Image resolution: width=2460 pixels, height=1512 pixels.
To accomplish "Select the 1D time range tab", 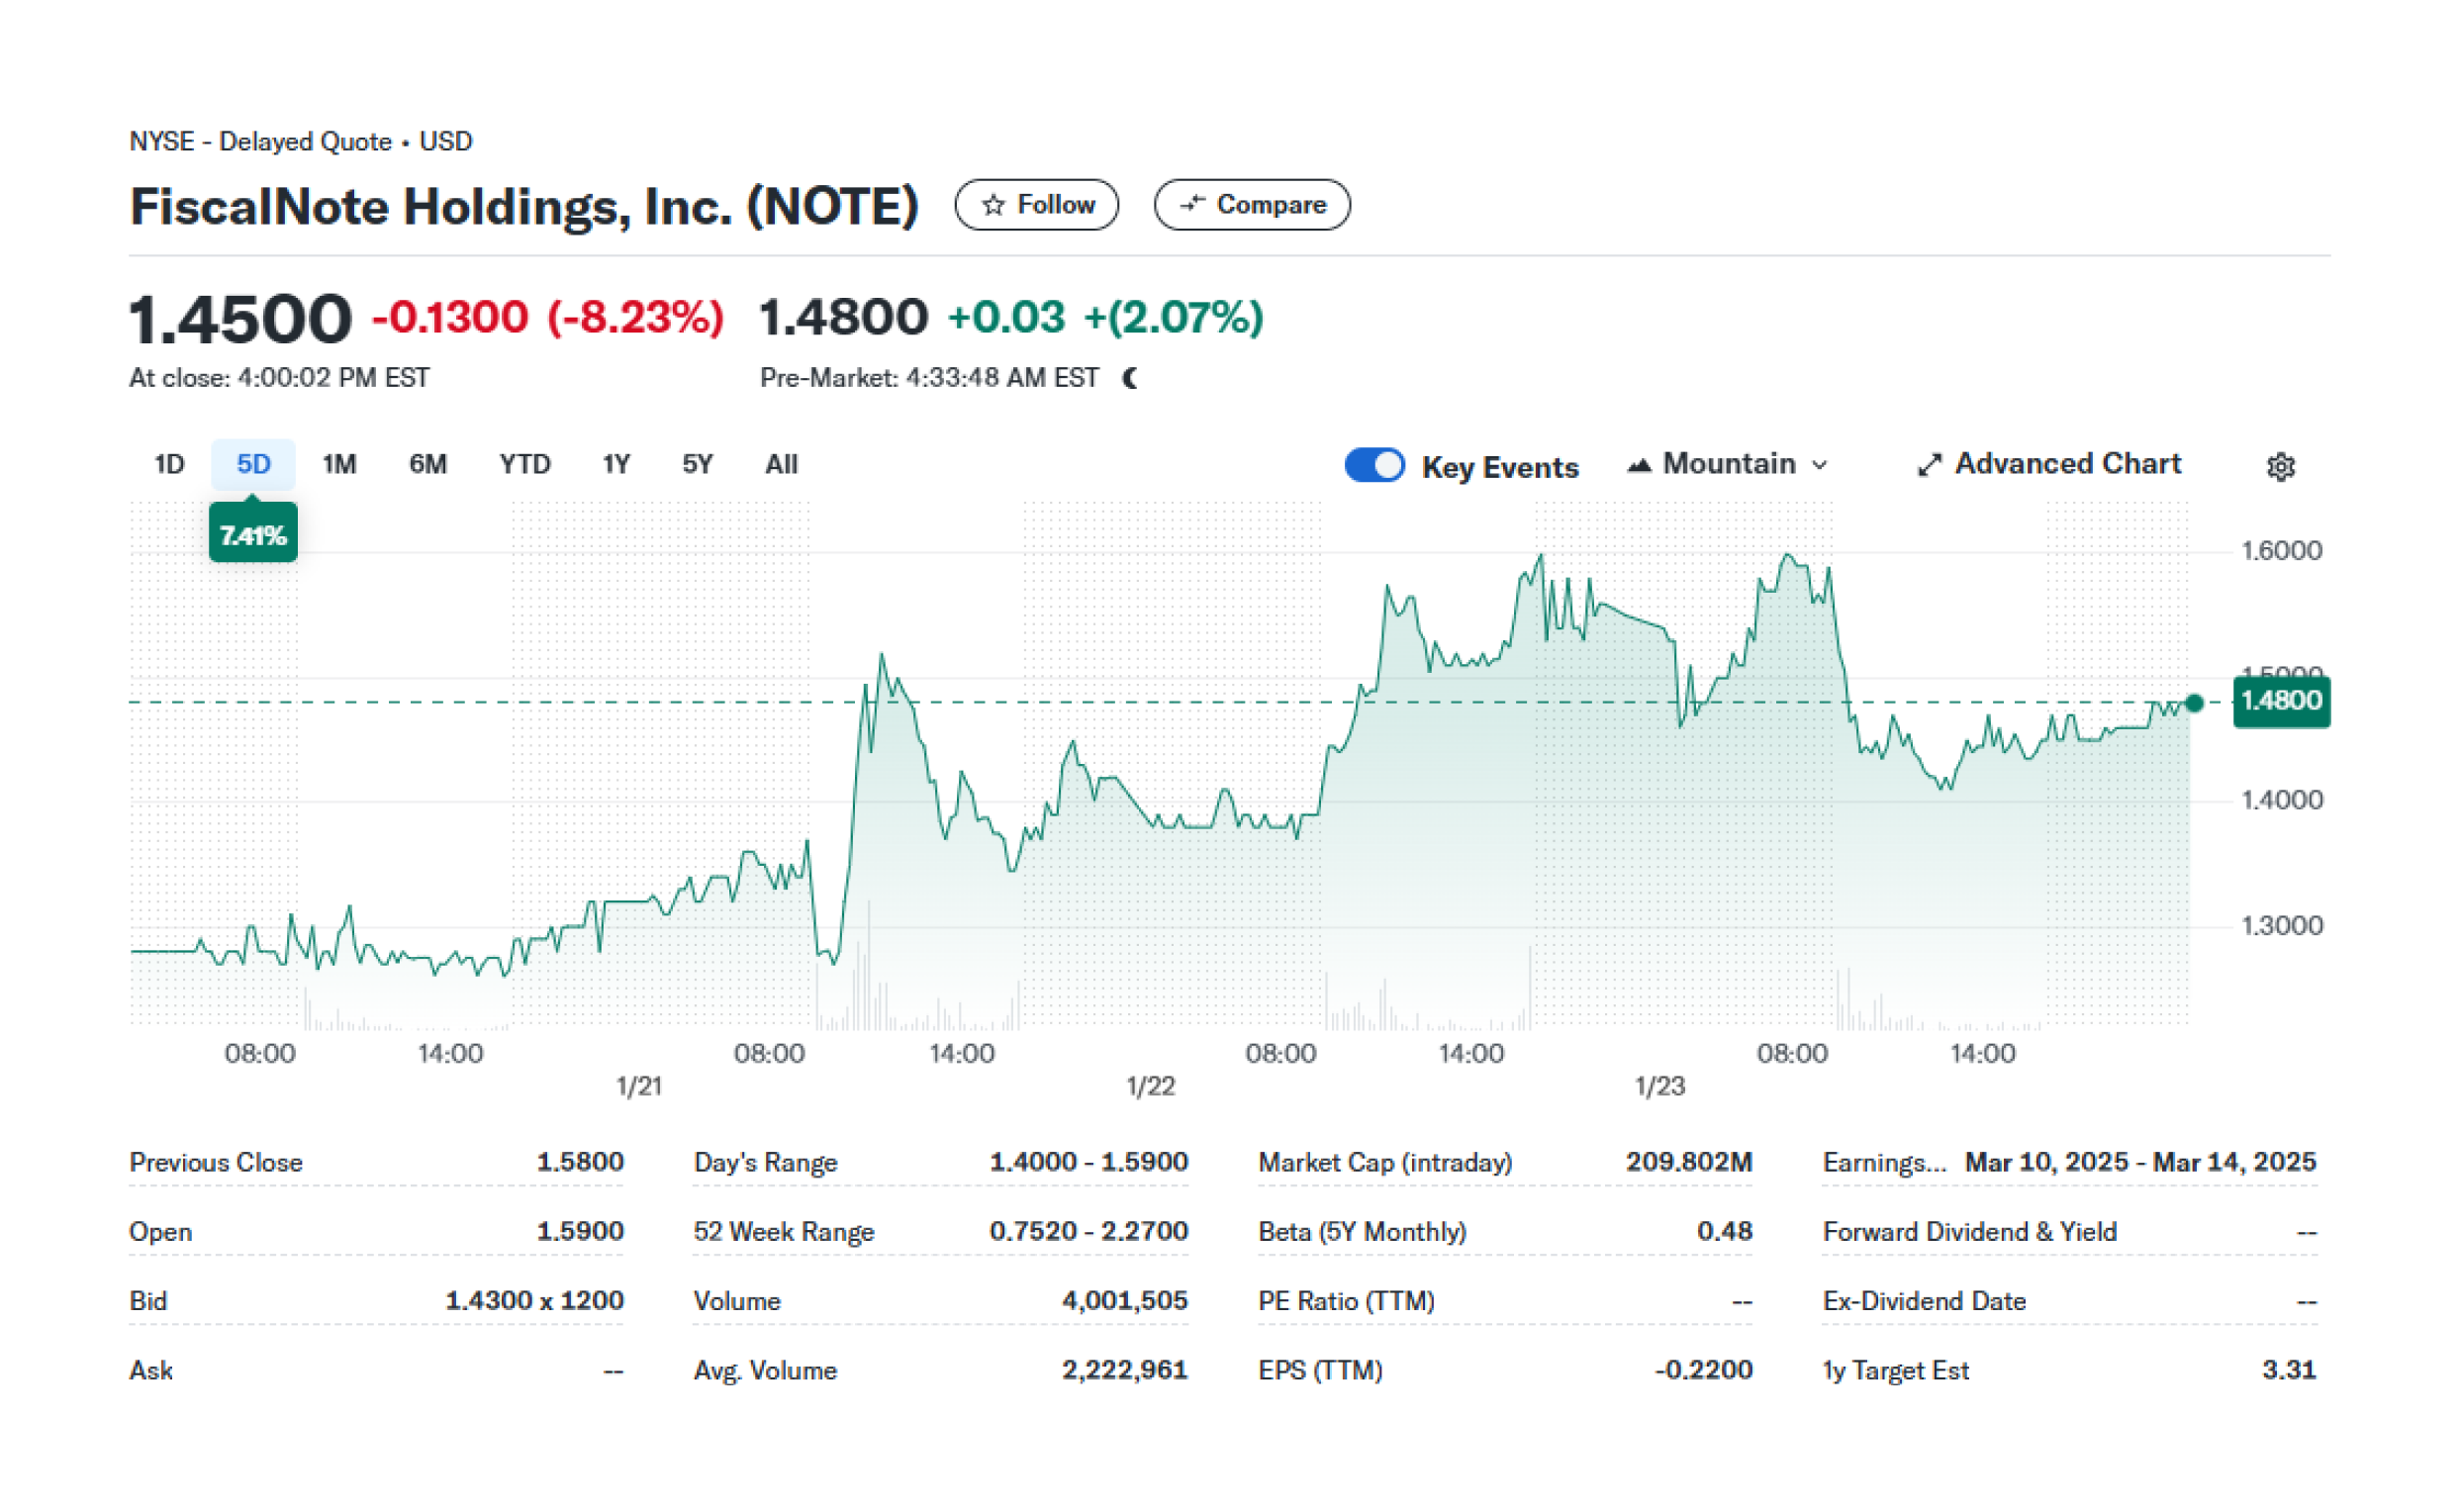I will (x=169, y=464).
